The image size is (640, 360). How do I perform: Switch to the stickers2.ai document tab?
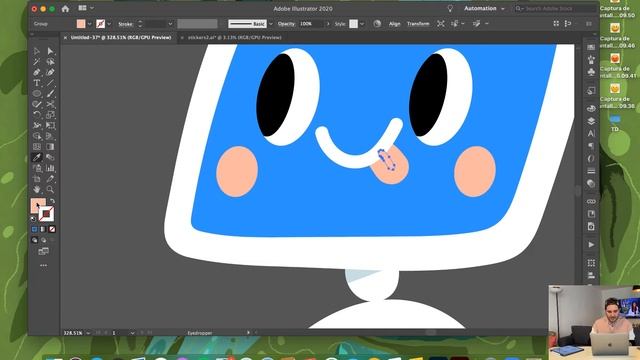(x=234, y=38)
